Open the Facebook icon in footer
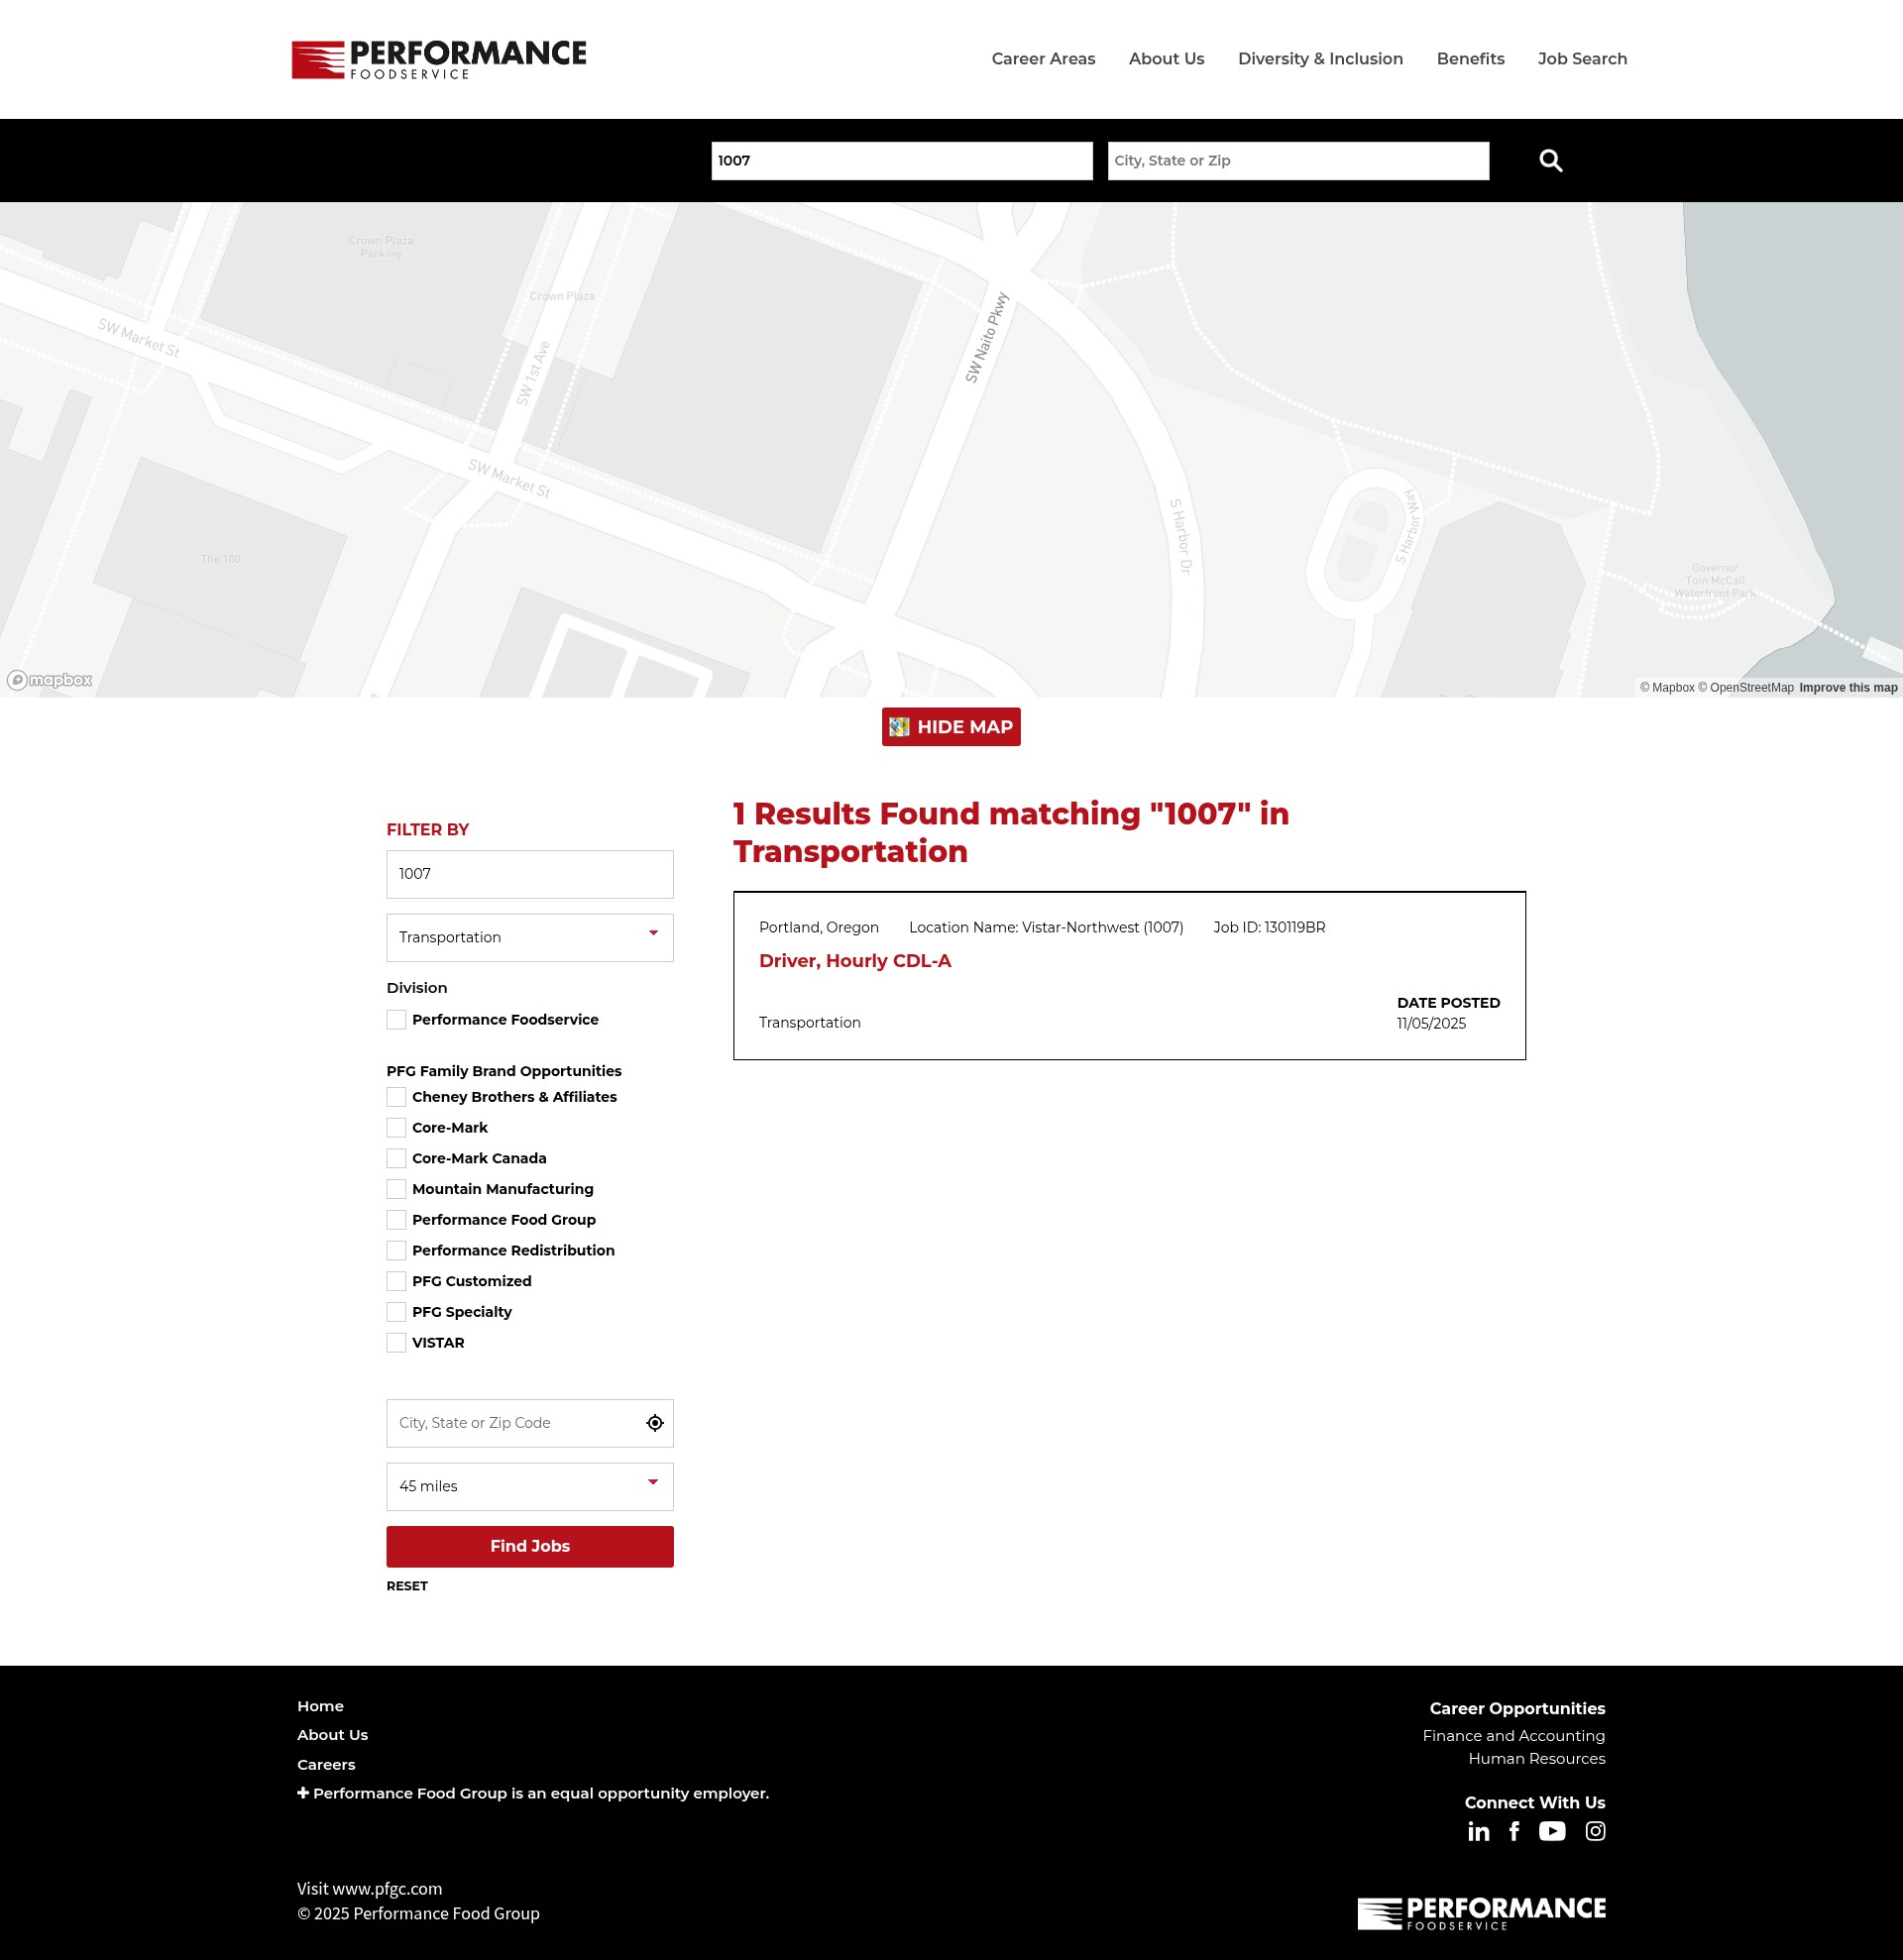 tap(1514, 1831)
